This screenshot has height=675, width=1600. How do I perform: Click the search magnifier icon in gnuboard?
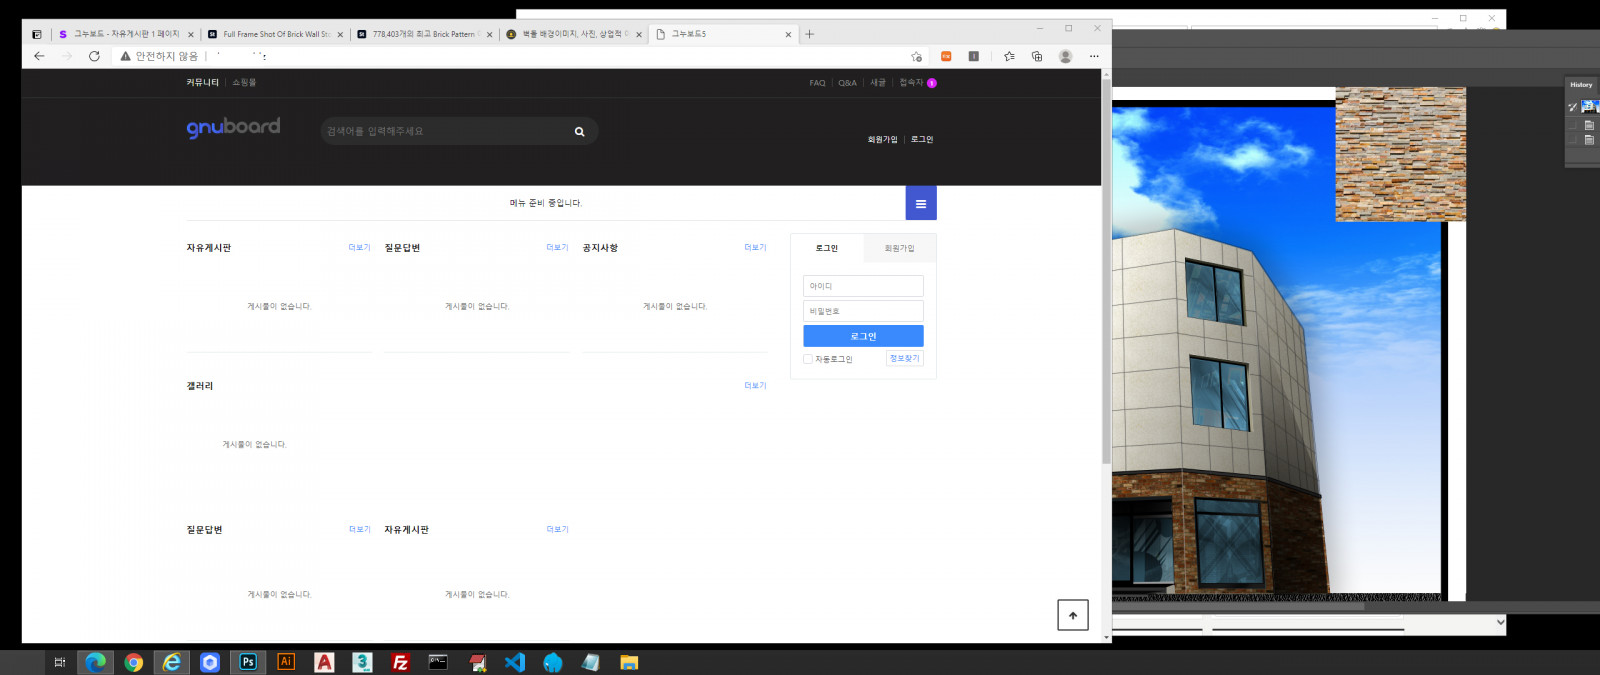579,132
